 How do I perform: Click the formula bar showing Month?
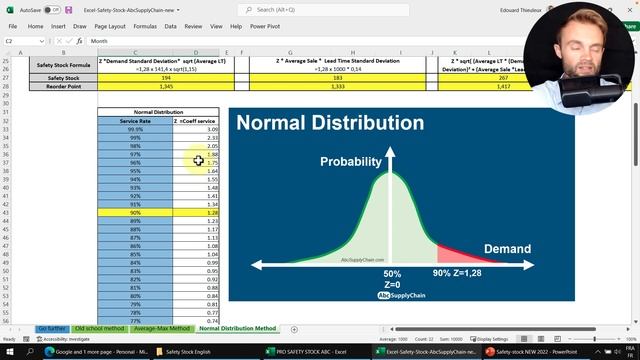pos(306,41)
